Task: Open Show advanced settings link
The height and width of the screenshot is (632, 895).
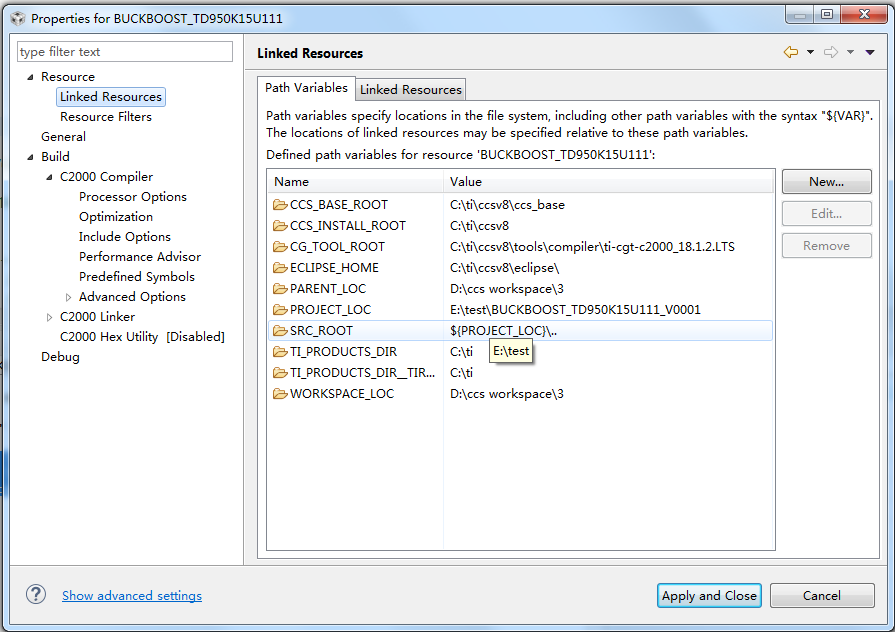Action: click(132, 596)
